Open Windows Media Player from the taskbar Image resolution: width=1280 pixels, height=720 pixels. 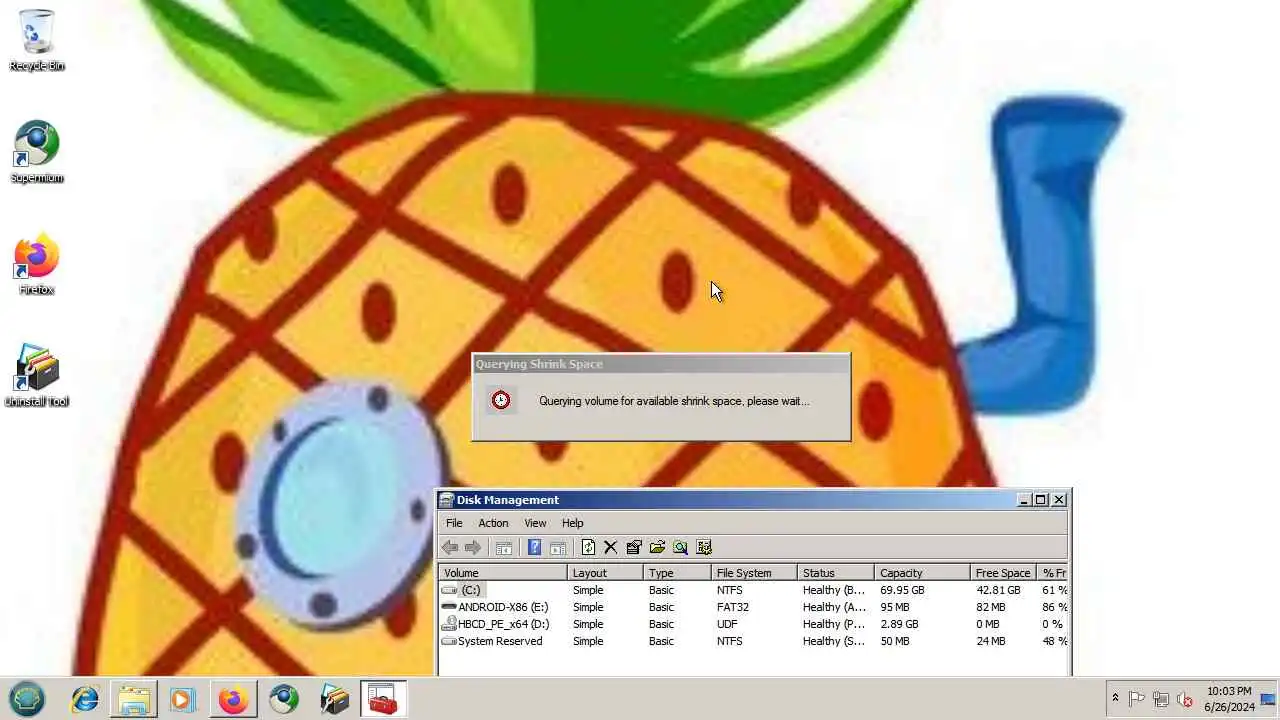pyautogui.click(x=183, y=699)
